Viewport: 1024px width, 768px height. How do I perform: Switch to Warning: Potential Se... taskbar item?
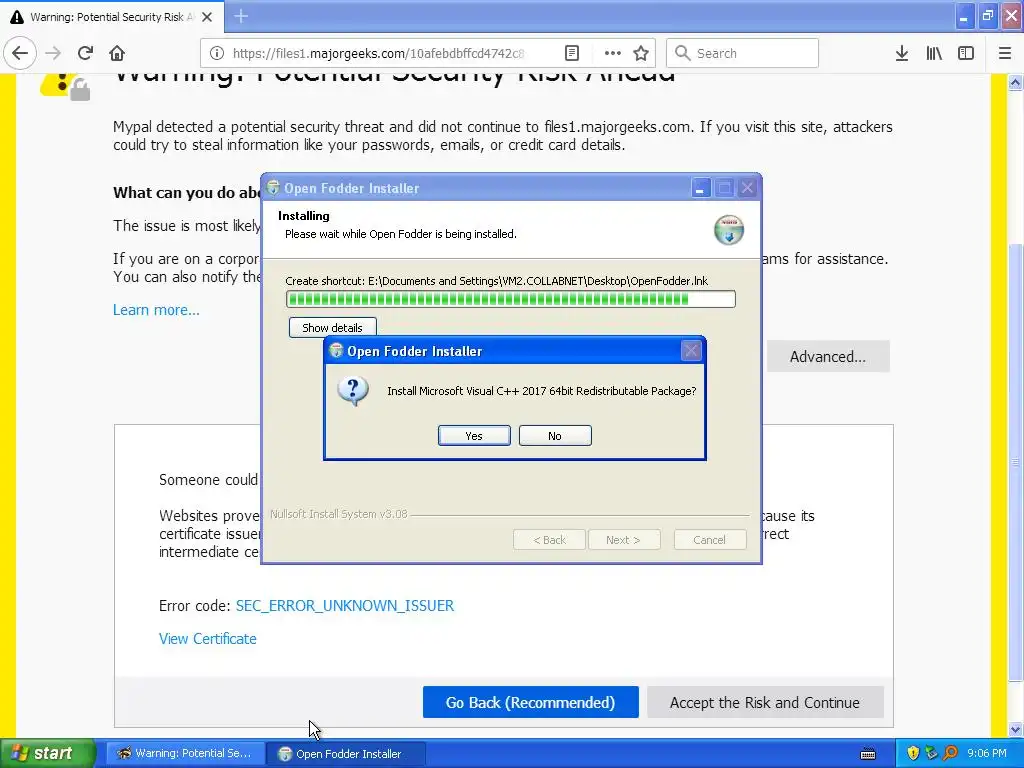point(184,753)
